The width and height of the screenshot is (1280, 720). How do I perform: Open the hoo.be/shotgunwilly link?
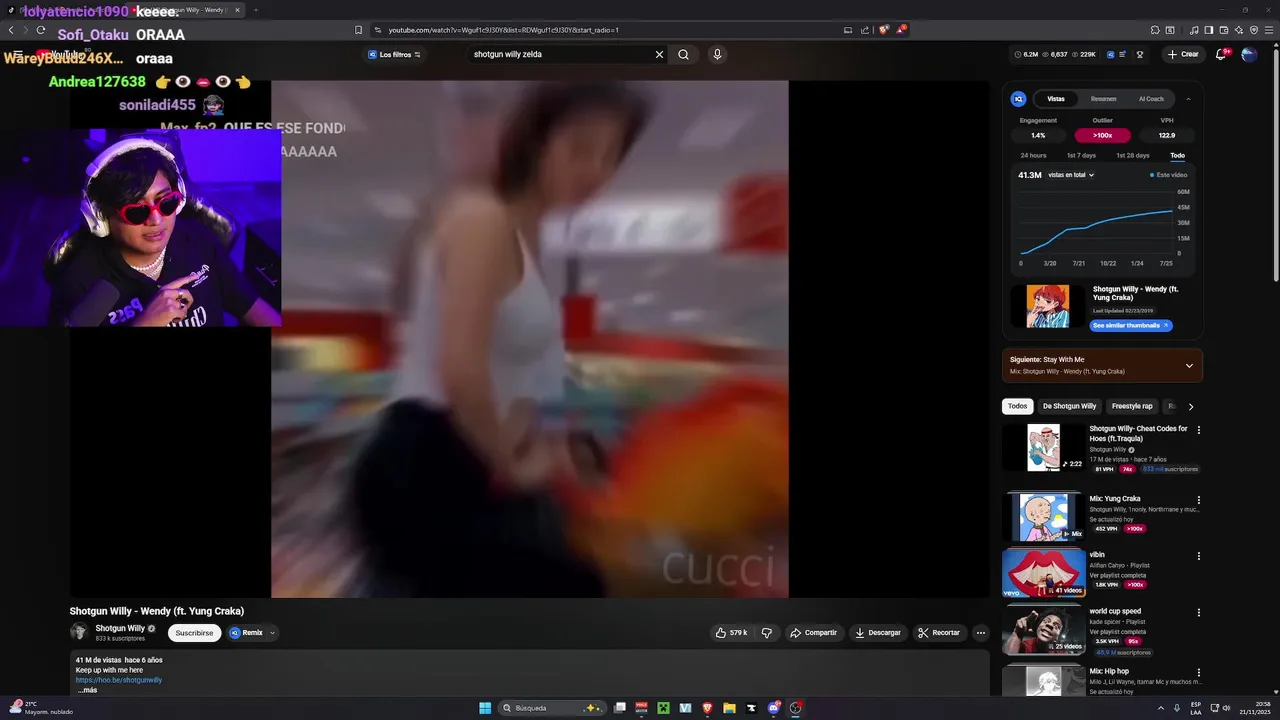point(119,680)
